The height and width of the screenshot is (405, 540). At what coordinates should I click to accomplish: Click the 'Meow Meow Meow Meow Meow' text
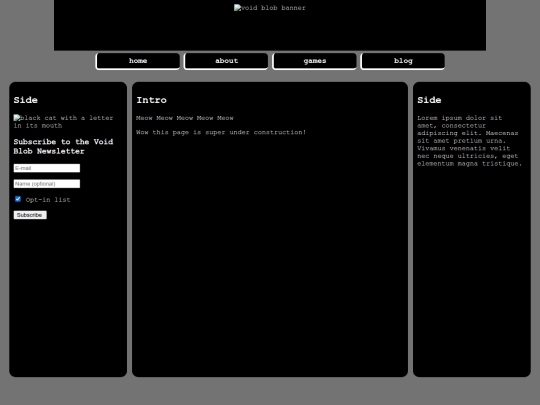[185, 118]
